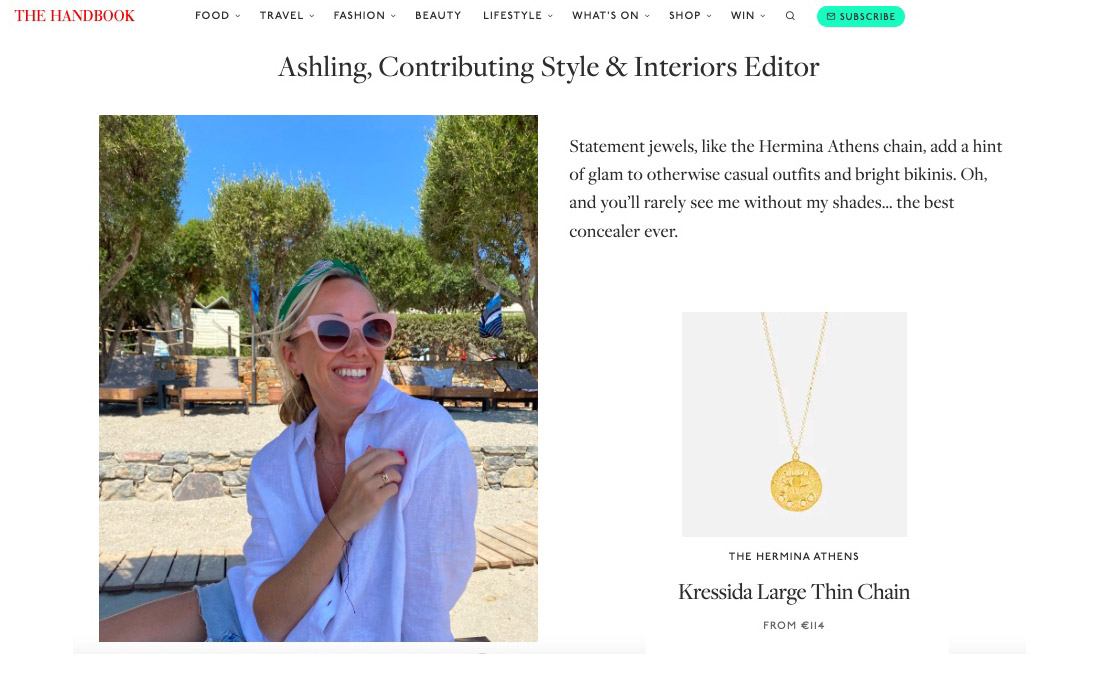This screenshot has height=688, width=1100.
Task: Open the Beauty section
Action: point(438,16)
